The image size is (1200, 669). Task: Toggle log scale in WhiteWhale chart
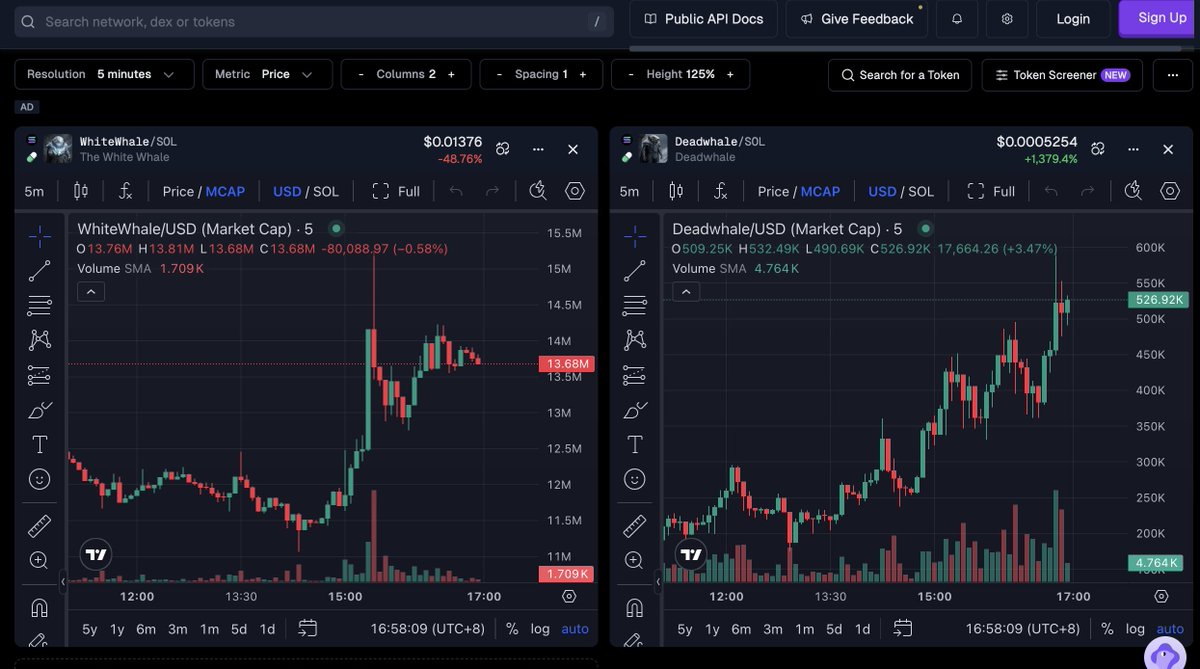pos(540,629)
